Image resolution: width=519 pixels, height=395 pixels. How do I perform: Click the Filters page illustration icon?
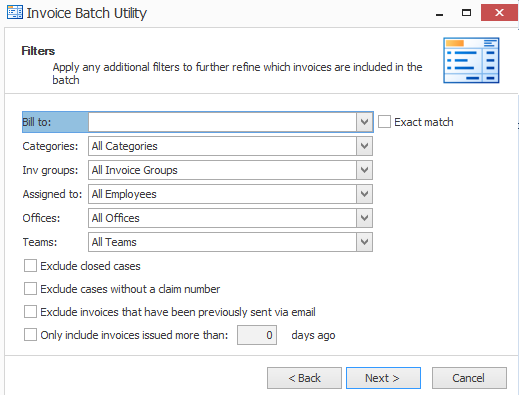pyautogui.click(x=471, y=60)
